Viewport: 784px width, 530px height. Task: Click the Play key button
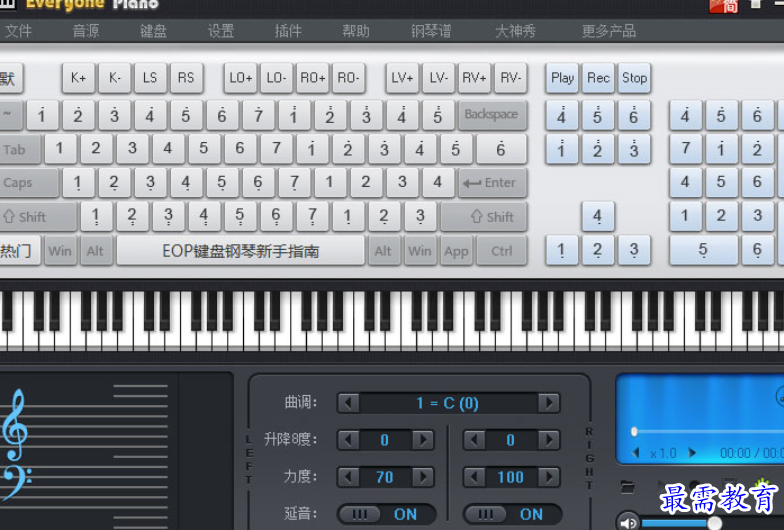click(562, 78)
